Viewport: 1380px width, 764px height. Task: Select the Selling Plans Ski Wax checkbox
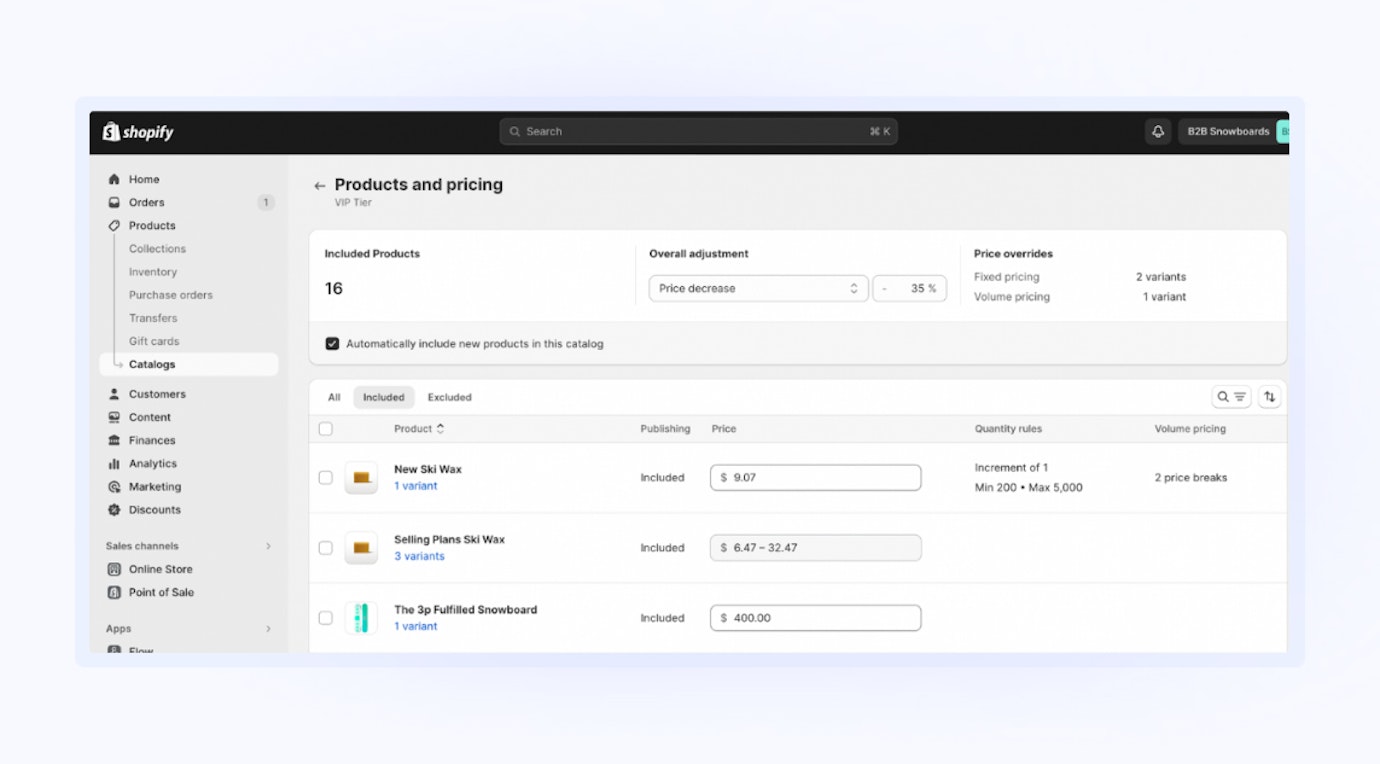325,547
